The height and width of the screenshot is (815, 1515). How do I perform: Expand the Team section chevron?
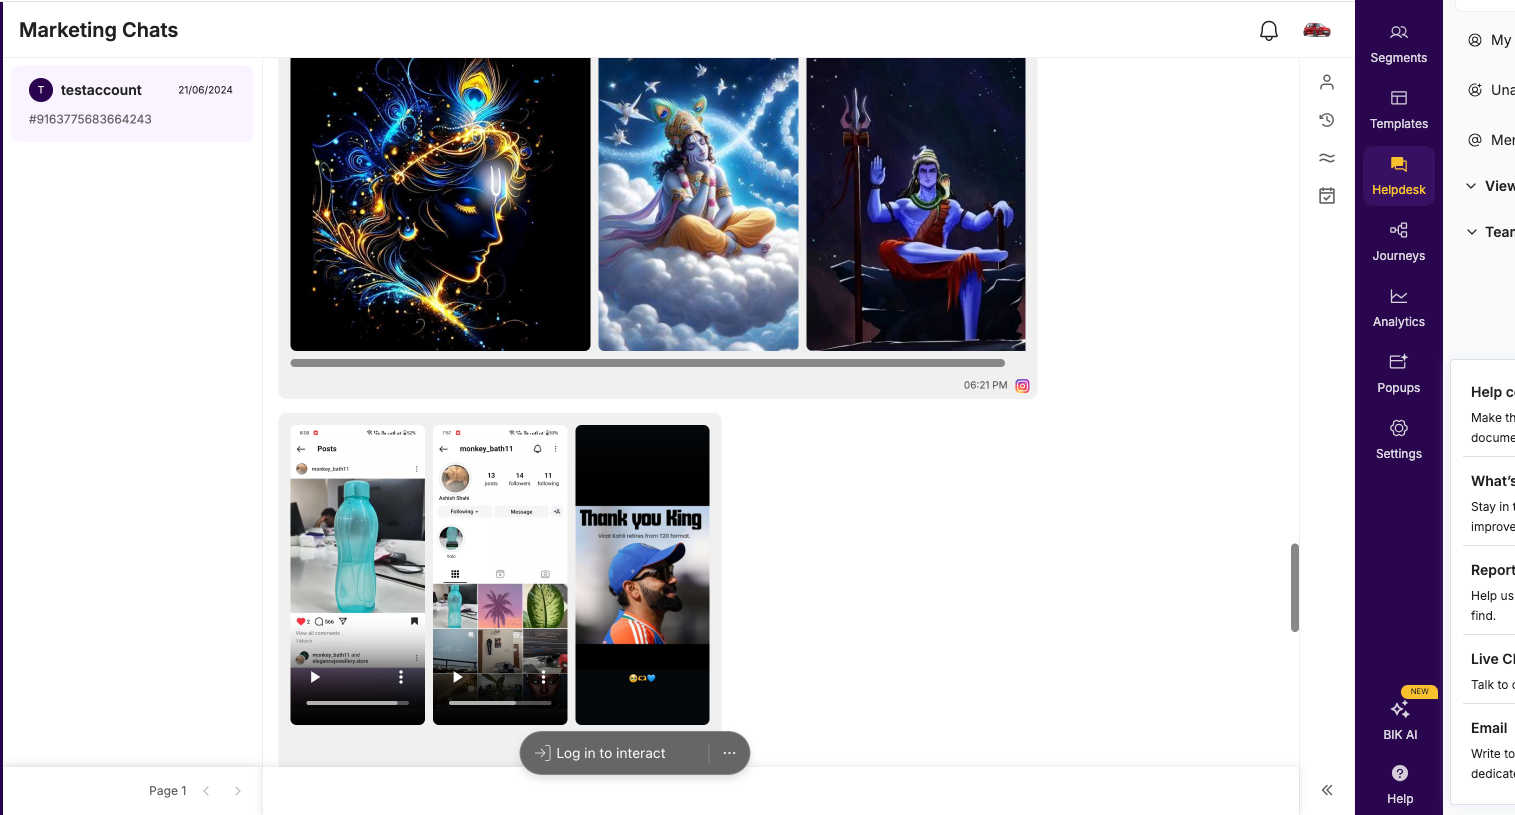tap(1471, 232)
